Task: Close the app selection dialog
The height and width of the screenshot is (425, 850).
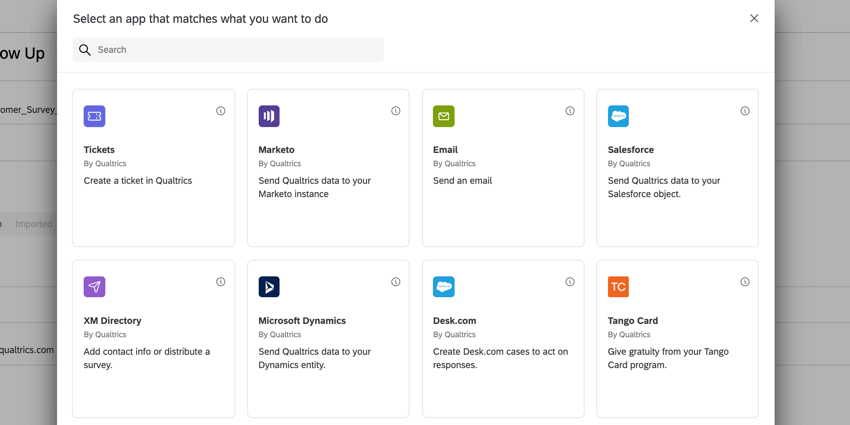Action: pos(754,18)
